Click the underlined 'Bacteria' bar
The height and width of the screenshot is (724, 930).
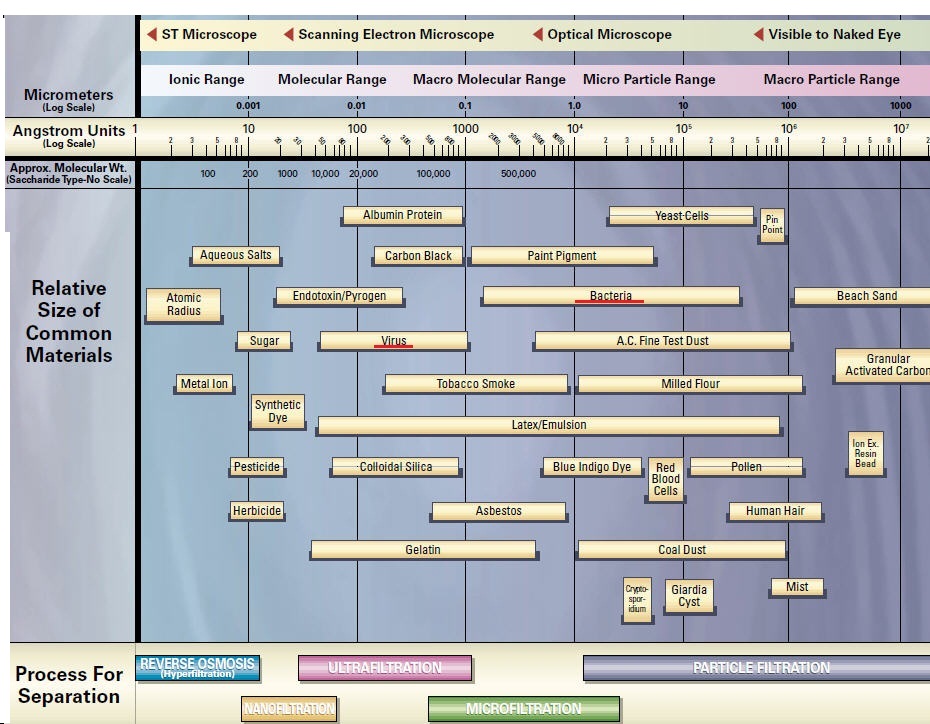tap(611, 296)
